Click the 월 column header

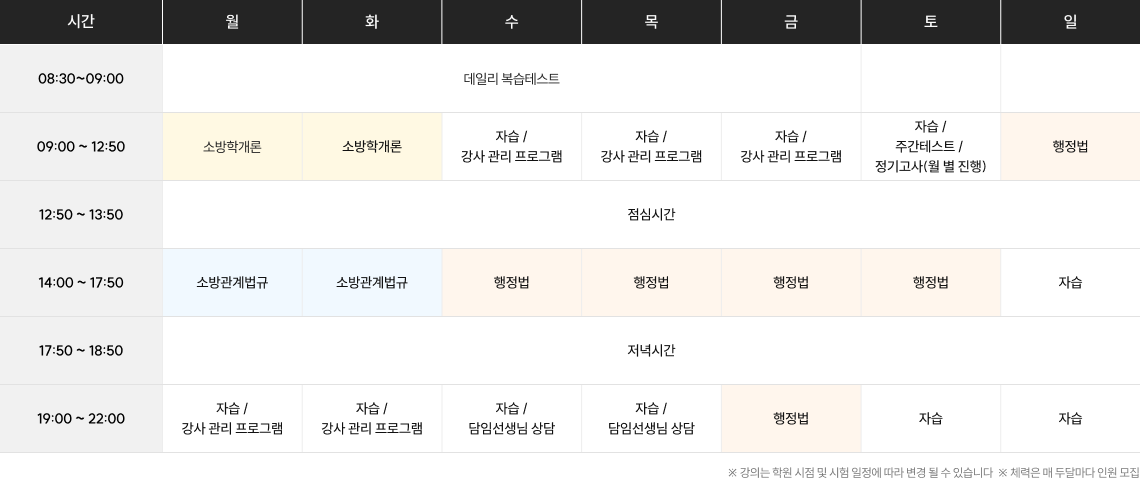(x=232, y=22)
